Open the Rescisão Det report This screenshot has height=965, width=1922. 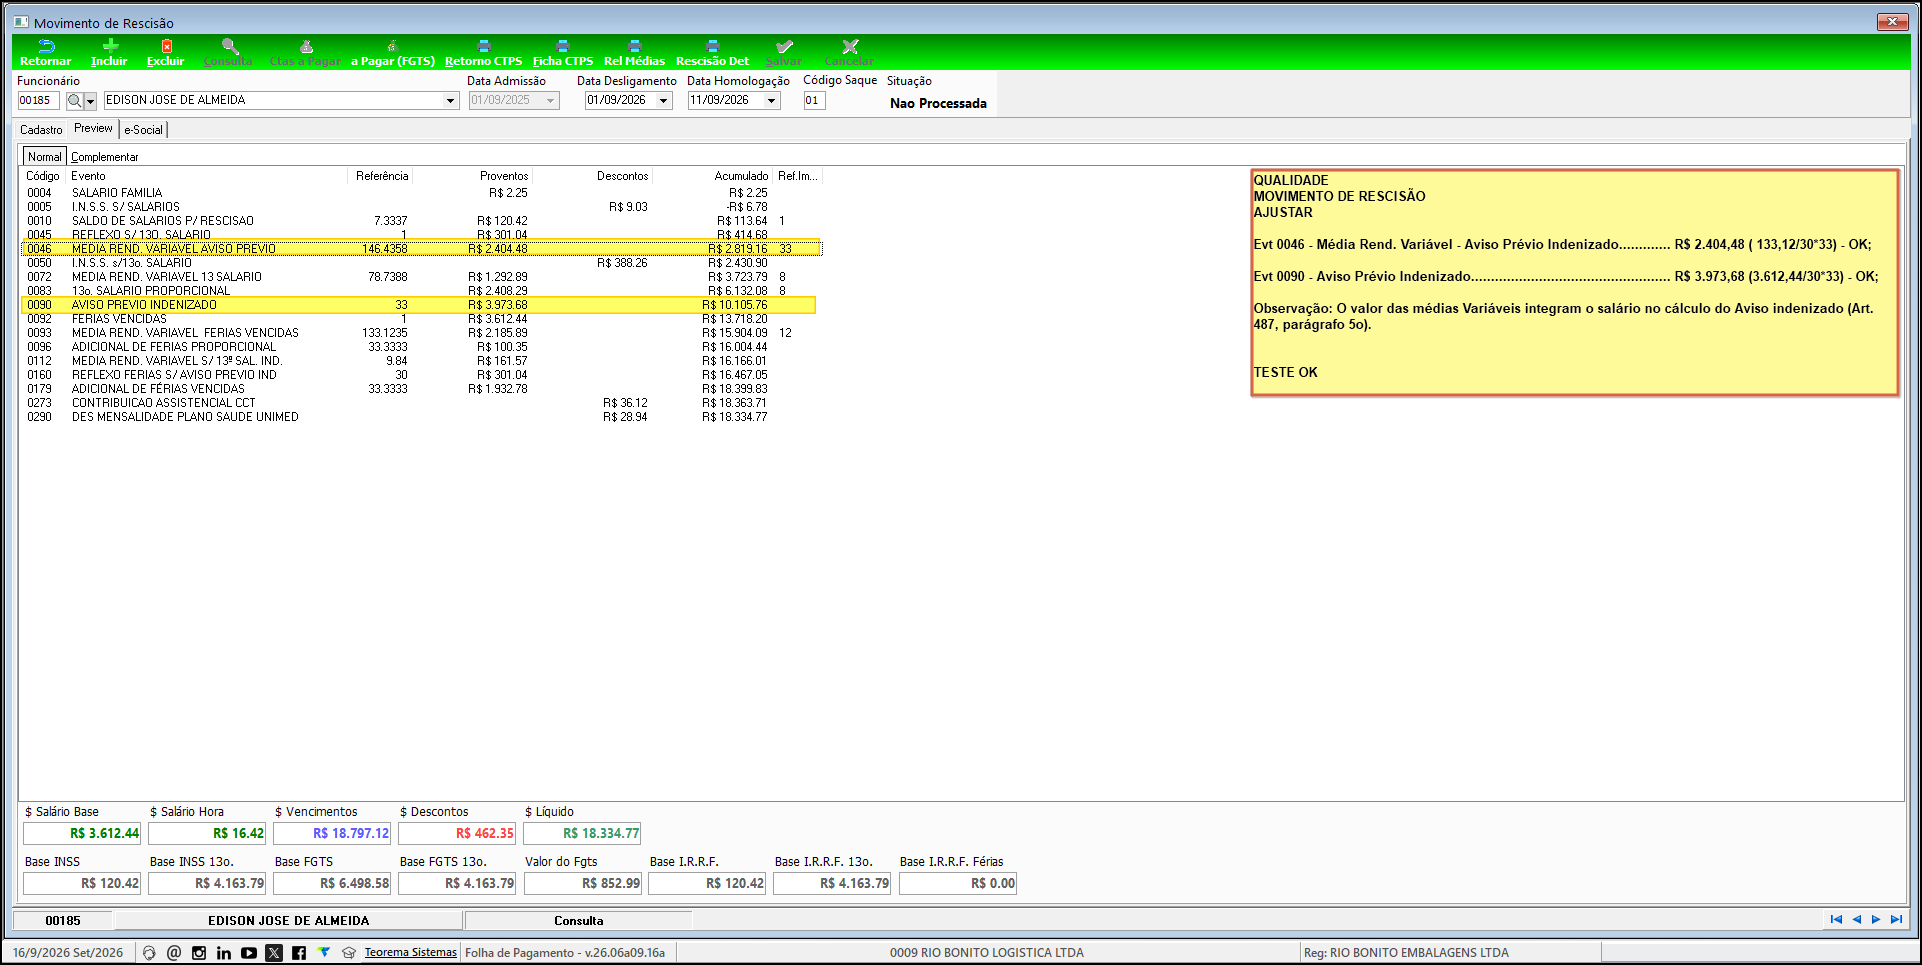tap(712, 53)
